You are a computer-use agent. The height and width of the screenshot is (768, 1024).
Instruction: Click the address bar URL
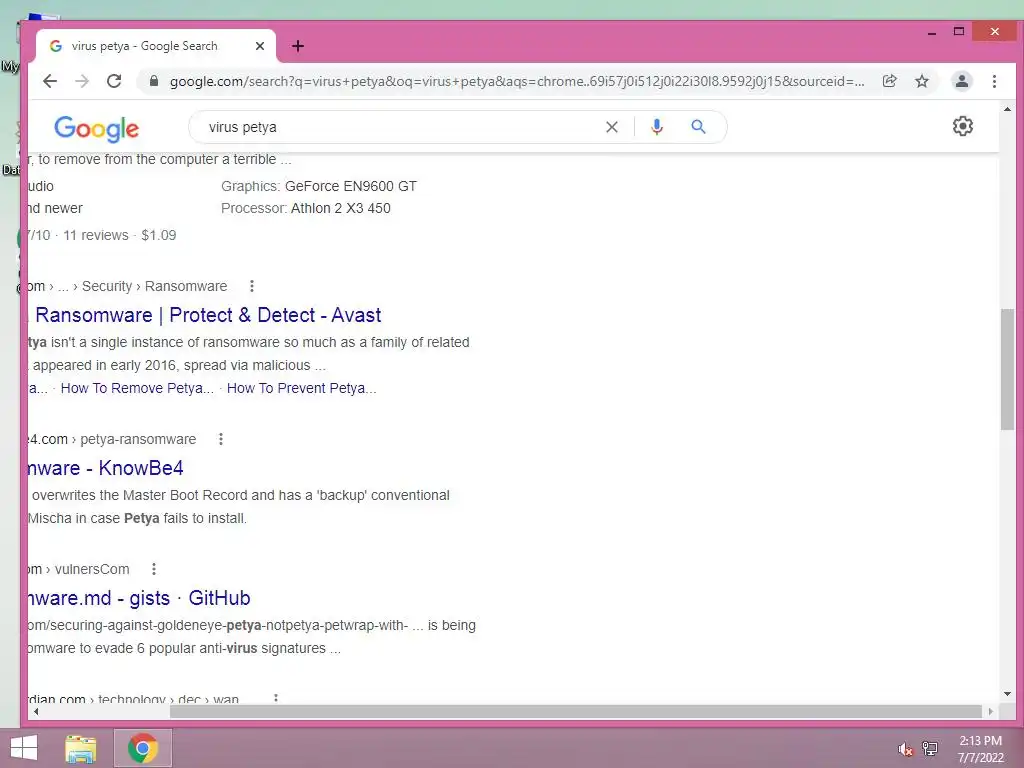[x=517, y=81]
